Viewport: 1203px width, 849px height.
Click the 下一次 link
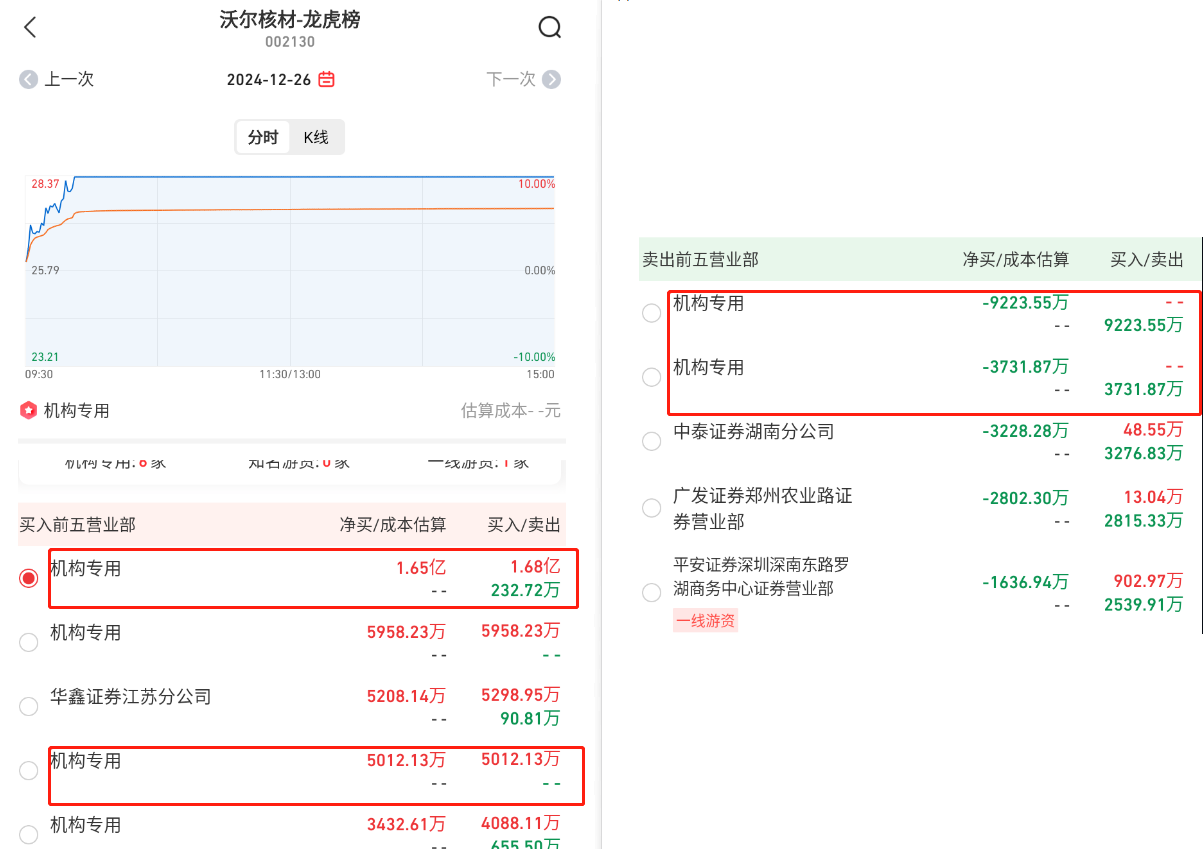[x=511, y=80]
